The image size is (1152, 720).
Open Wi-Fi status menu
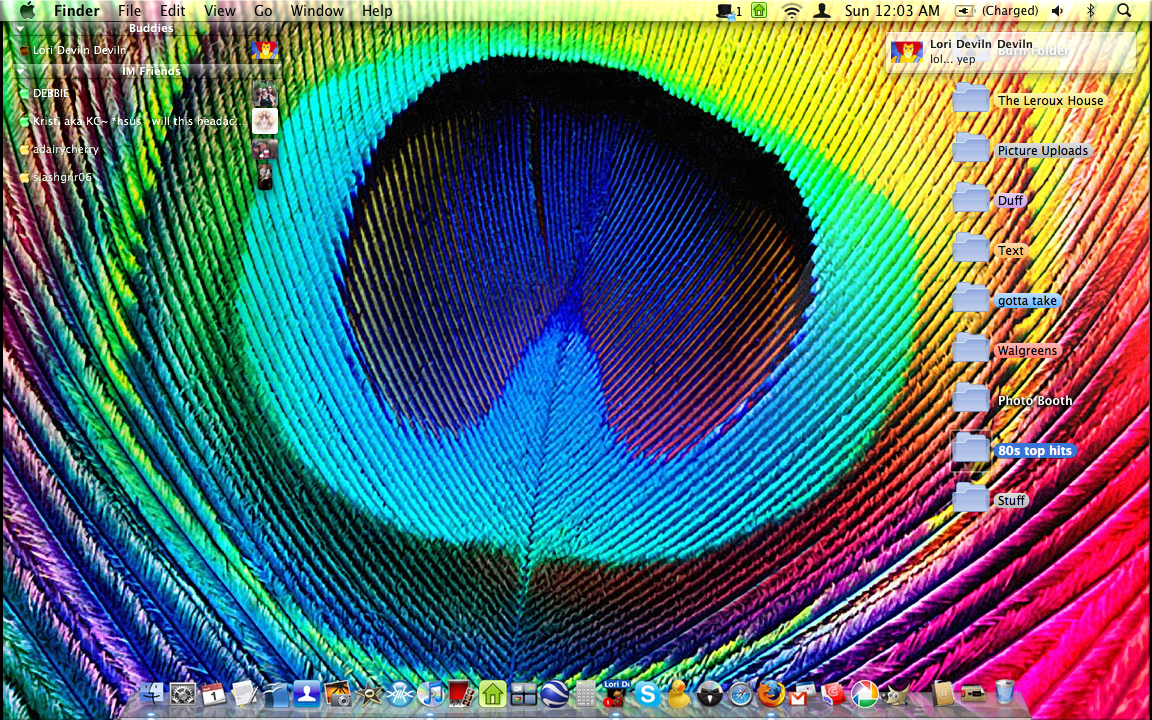tap(791, 10)
